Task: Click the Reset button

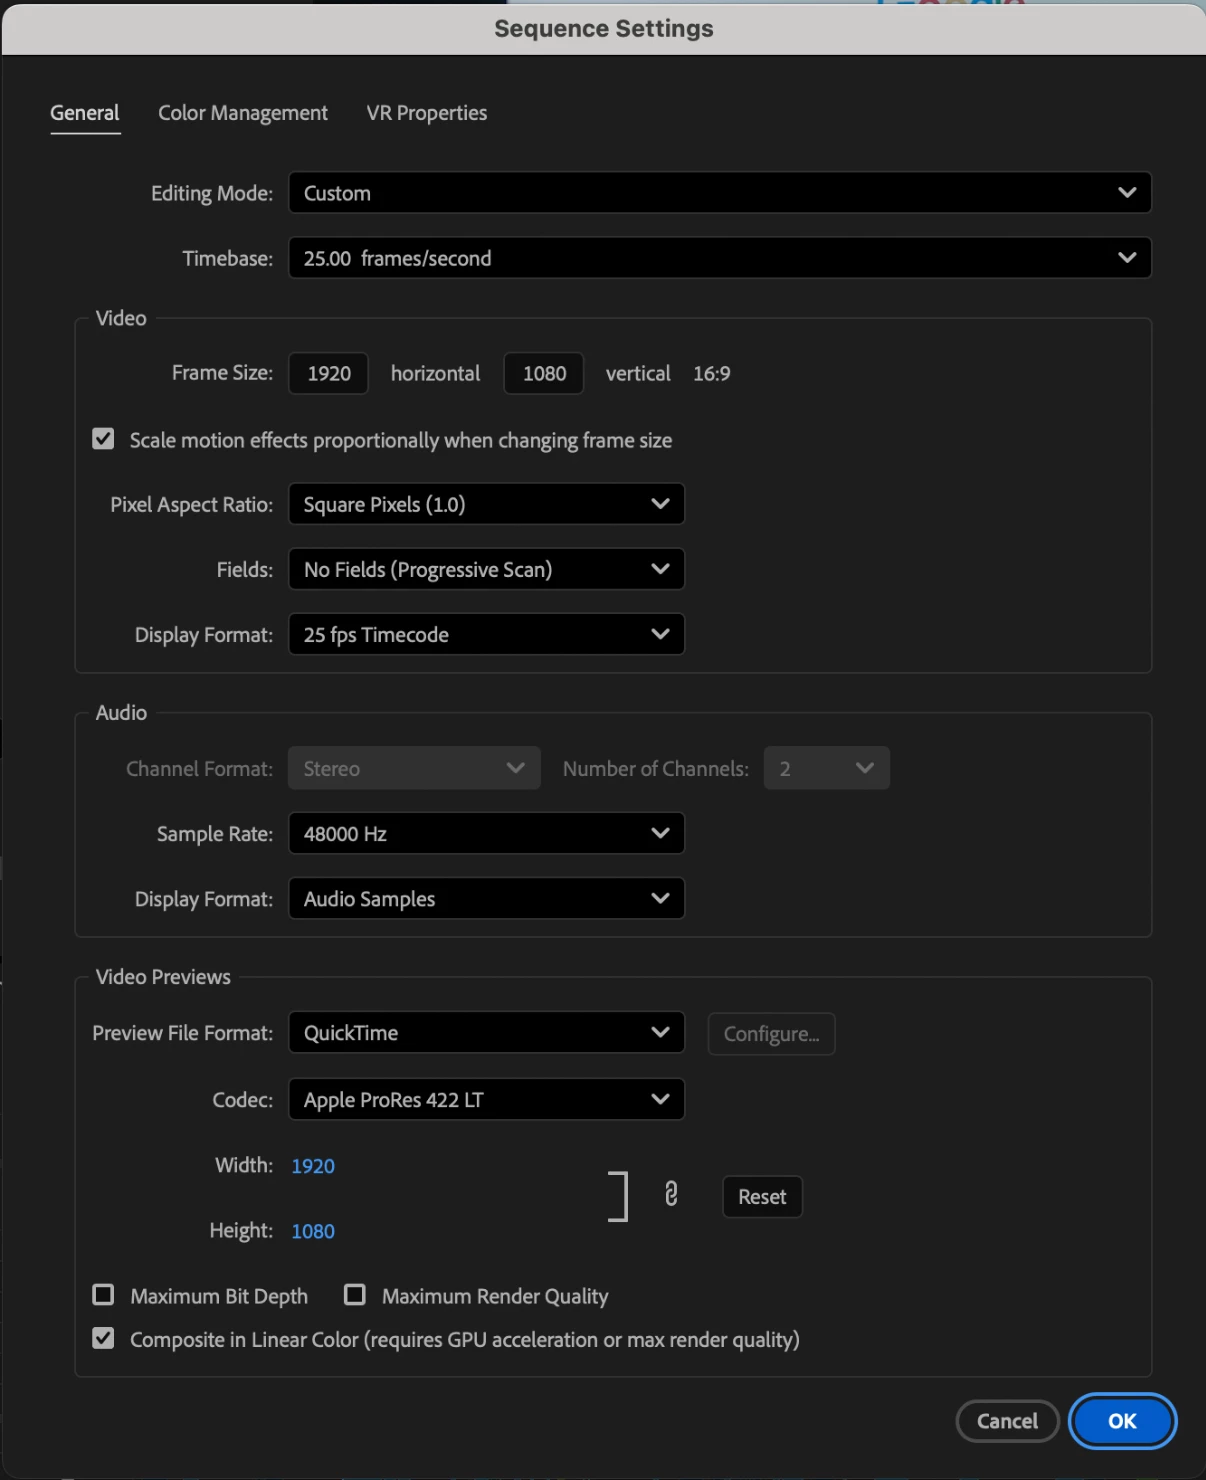Action: [762, 1197]
